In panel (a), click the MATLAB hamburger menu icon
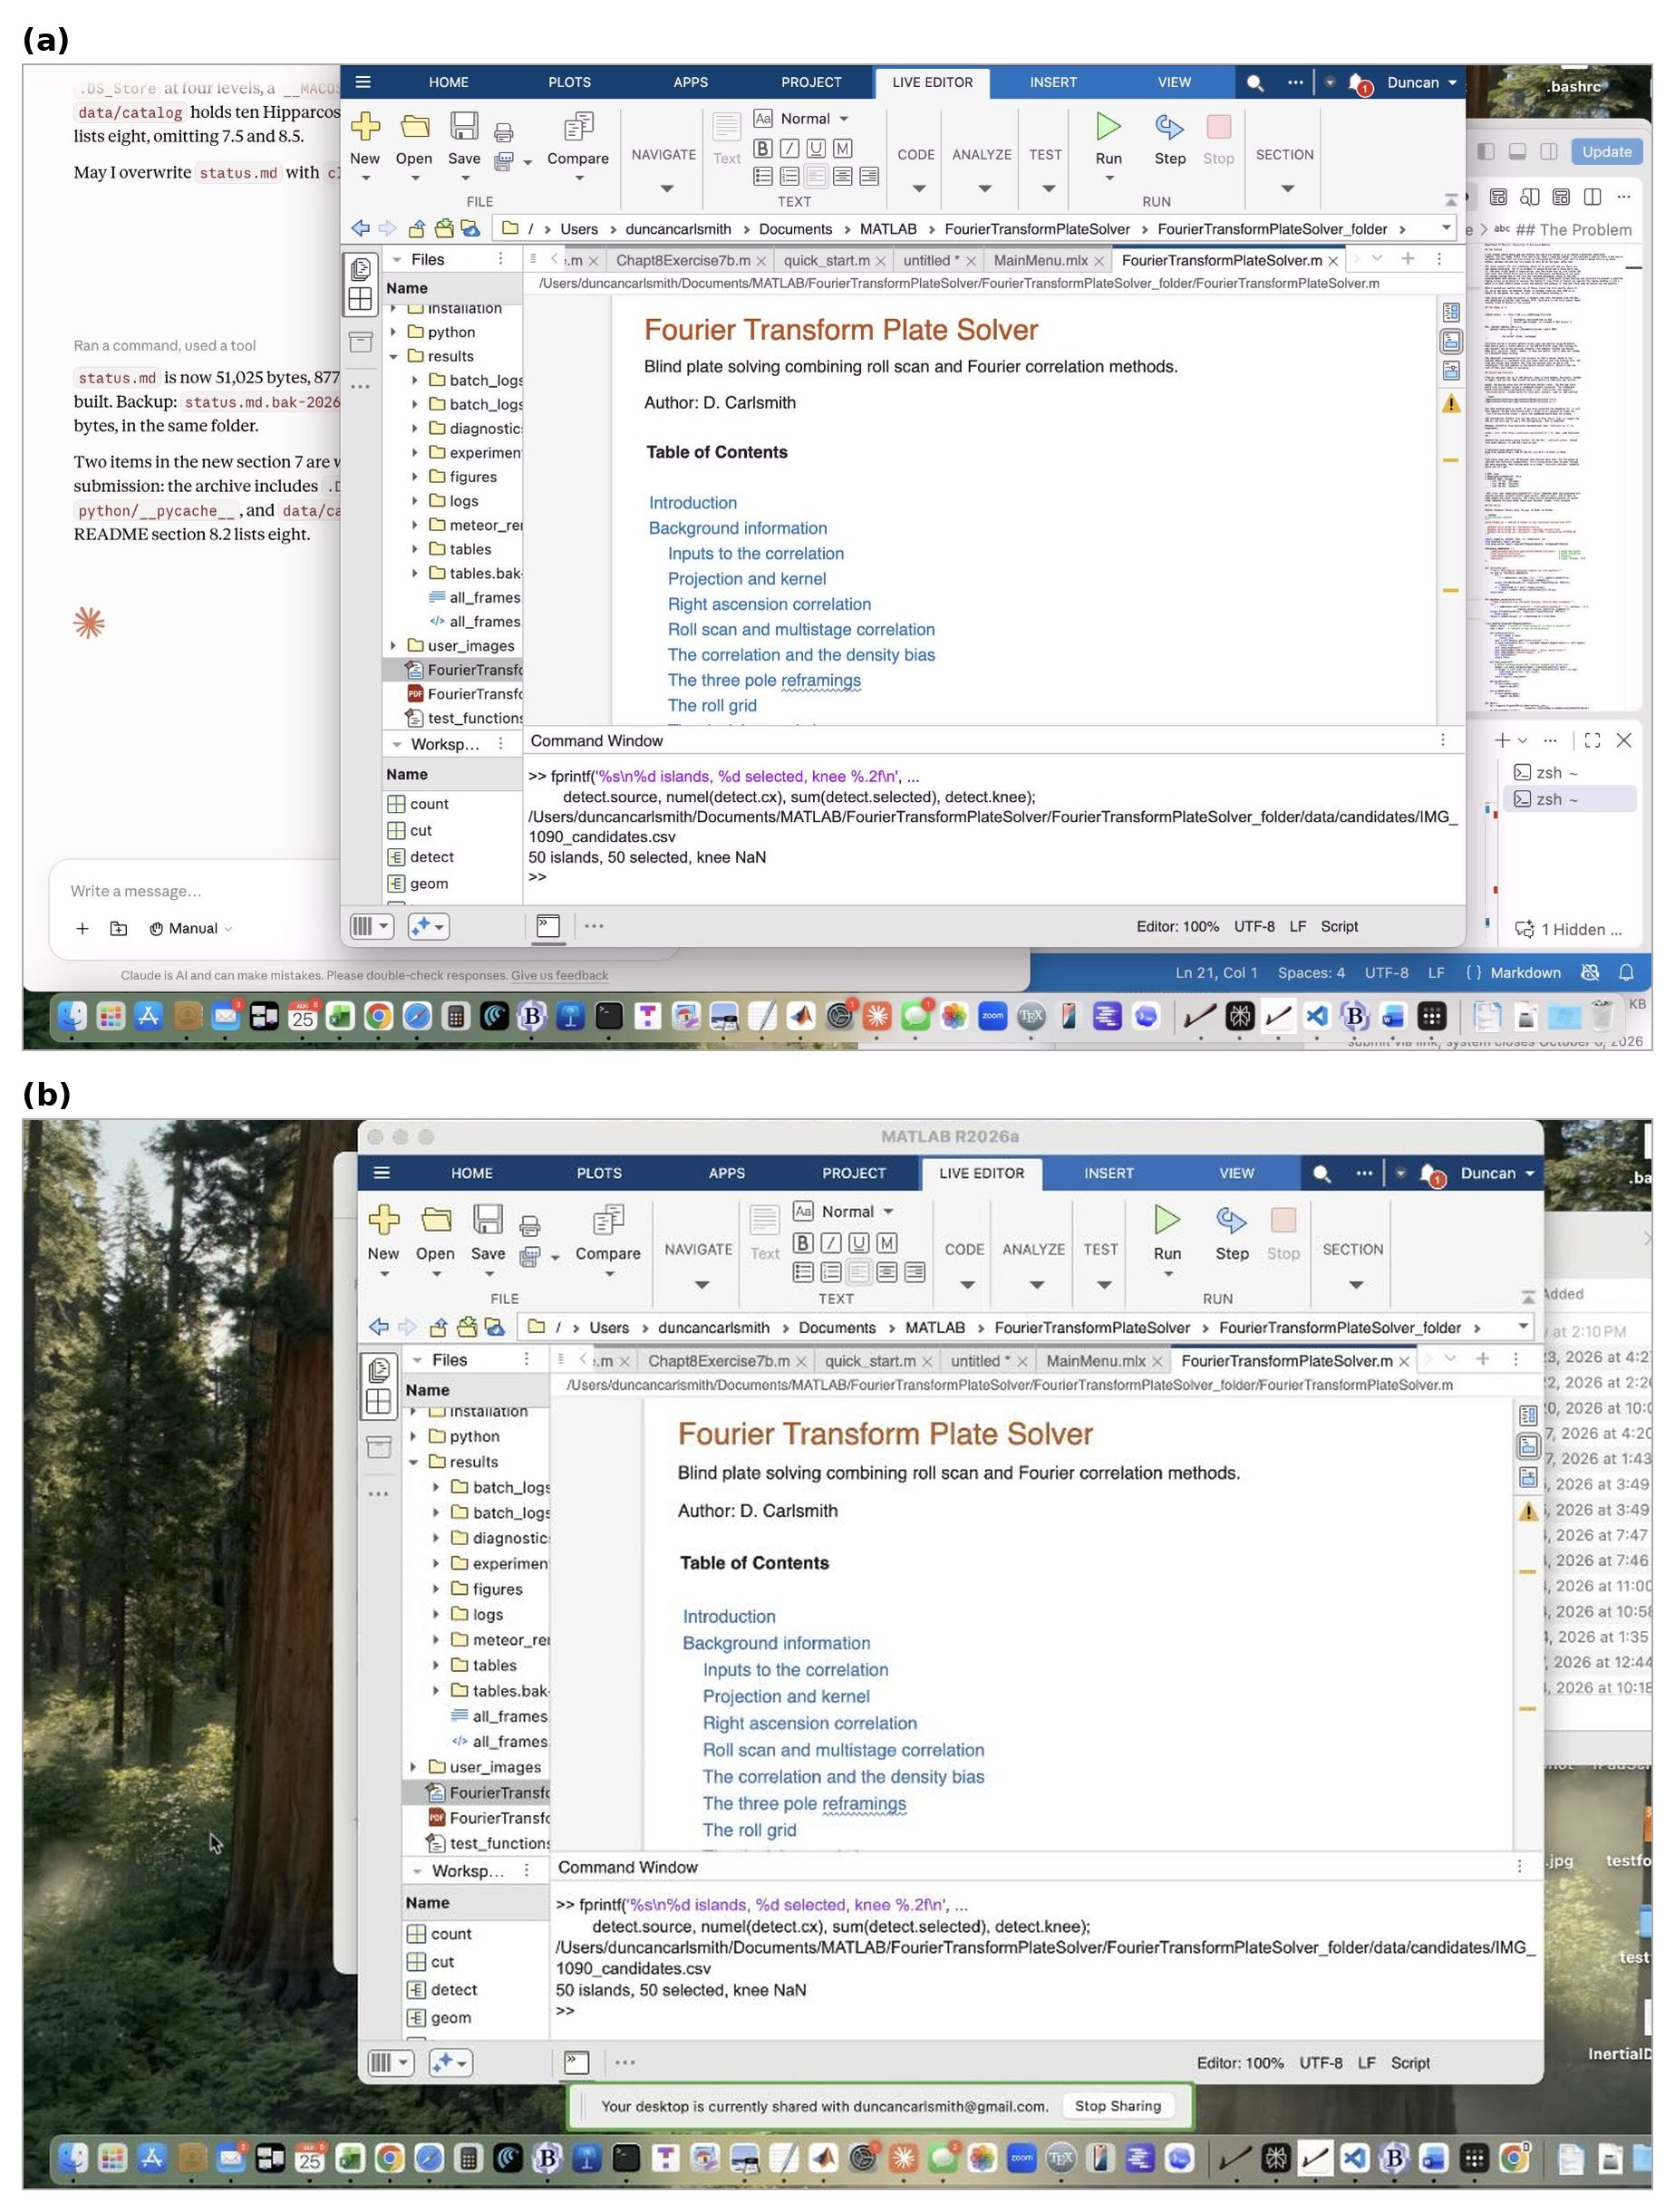This screenshot has height=2212, width=1675. coord(363,82)
